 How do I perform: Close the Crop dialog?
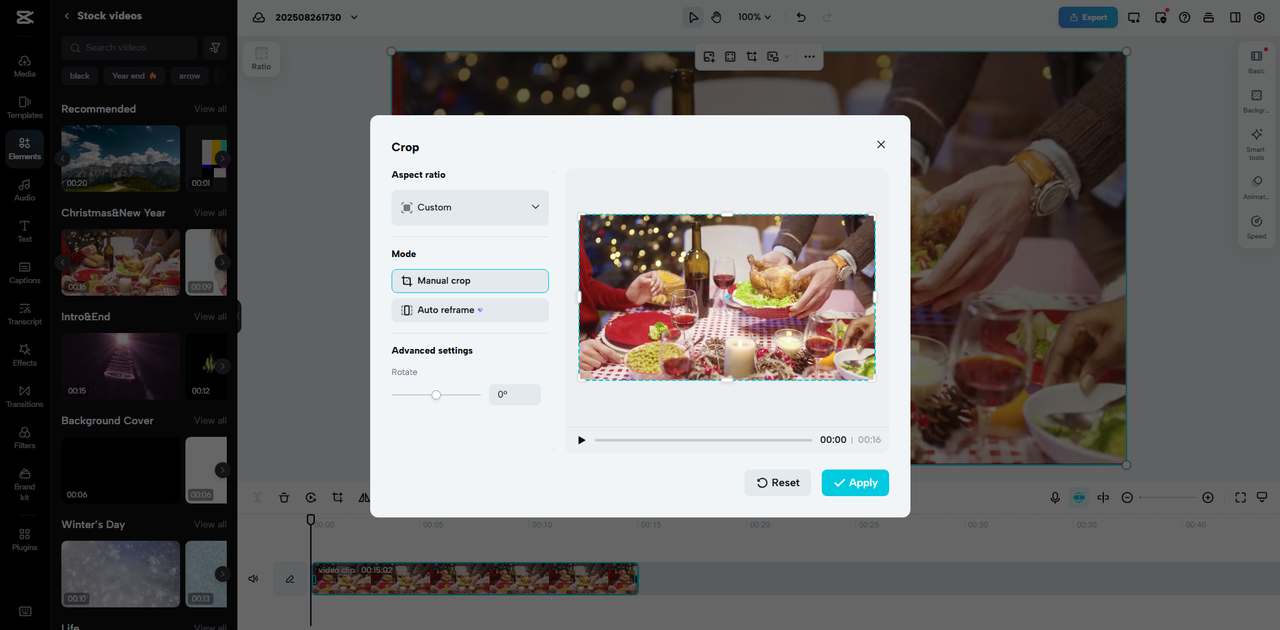881,145
